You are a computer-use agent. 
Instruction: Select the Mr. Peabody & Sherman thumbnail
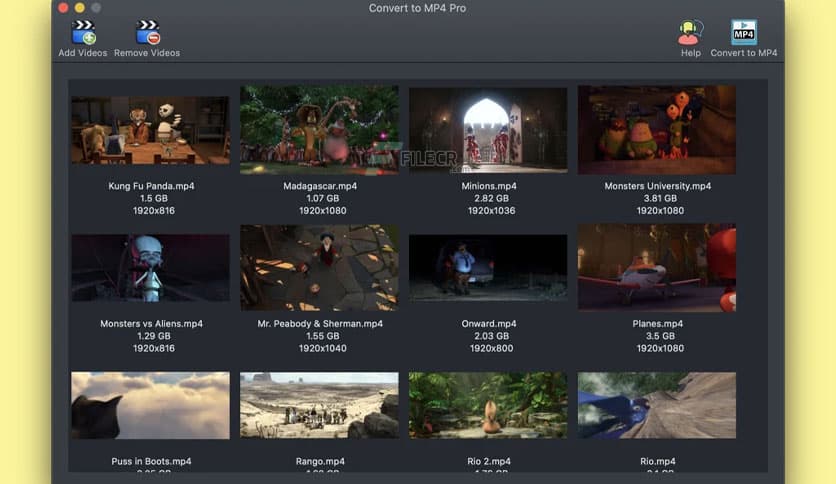[x=319, y=268]
